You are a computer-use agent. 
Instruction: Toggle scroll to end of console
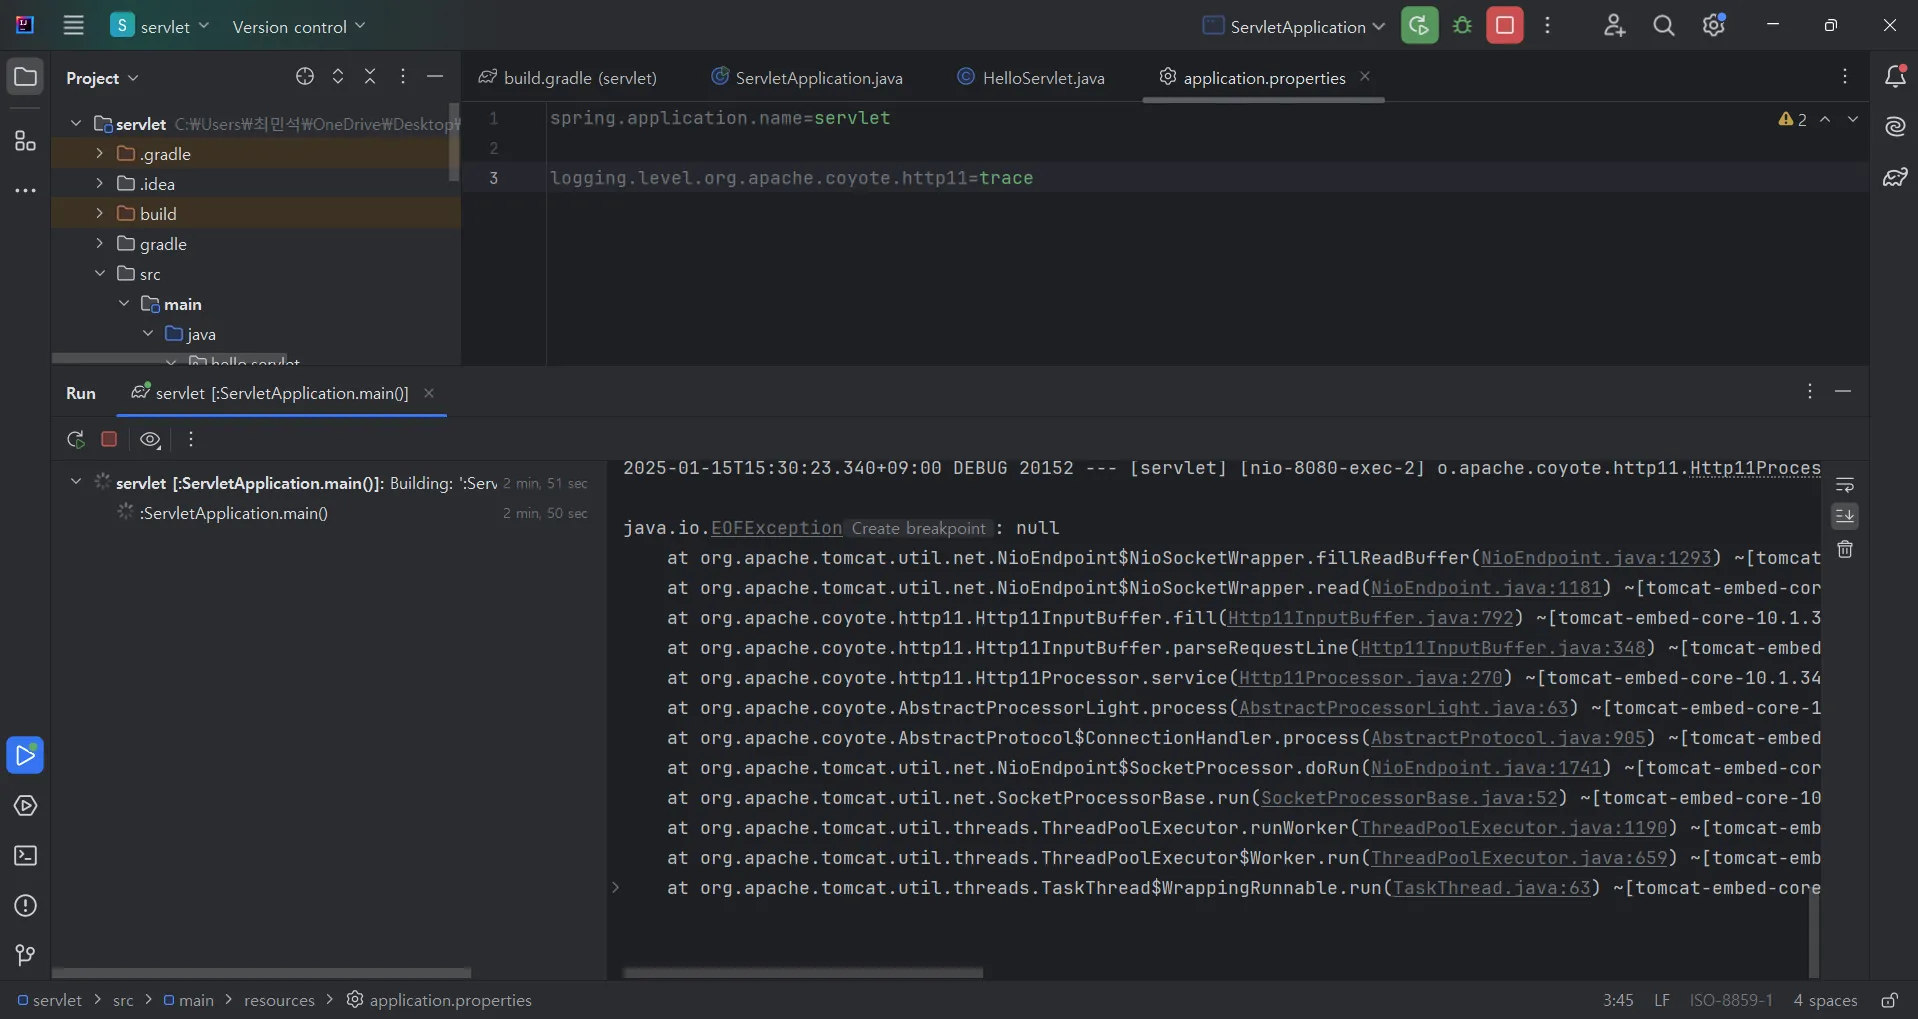coord(1845,516)
